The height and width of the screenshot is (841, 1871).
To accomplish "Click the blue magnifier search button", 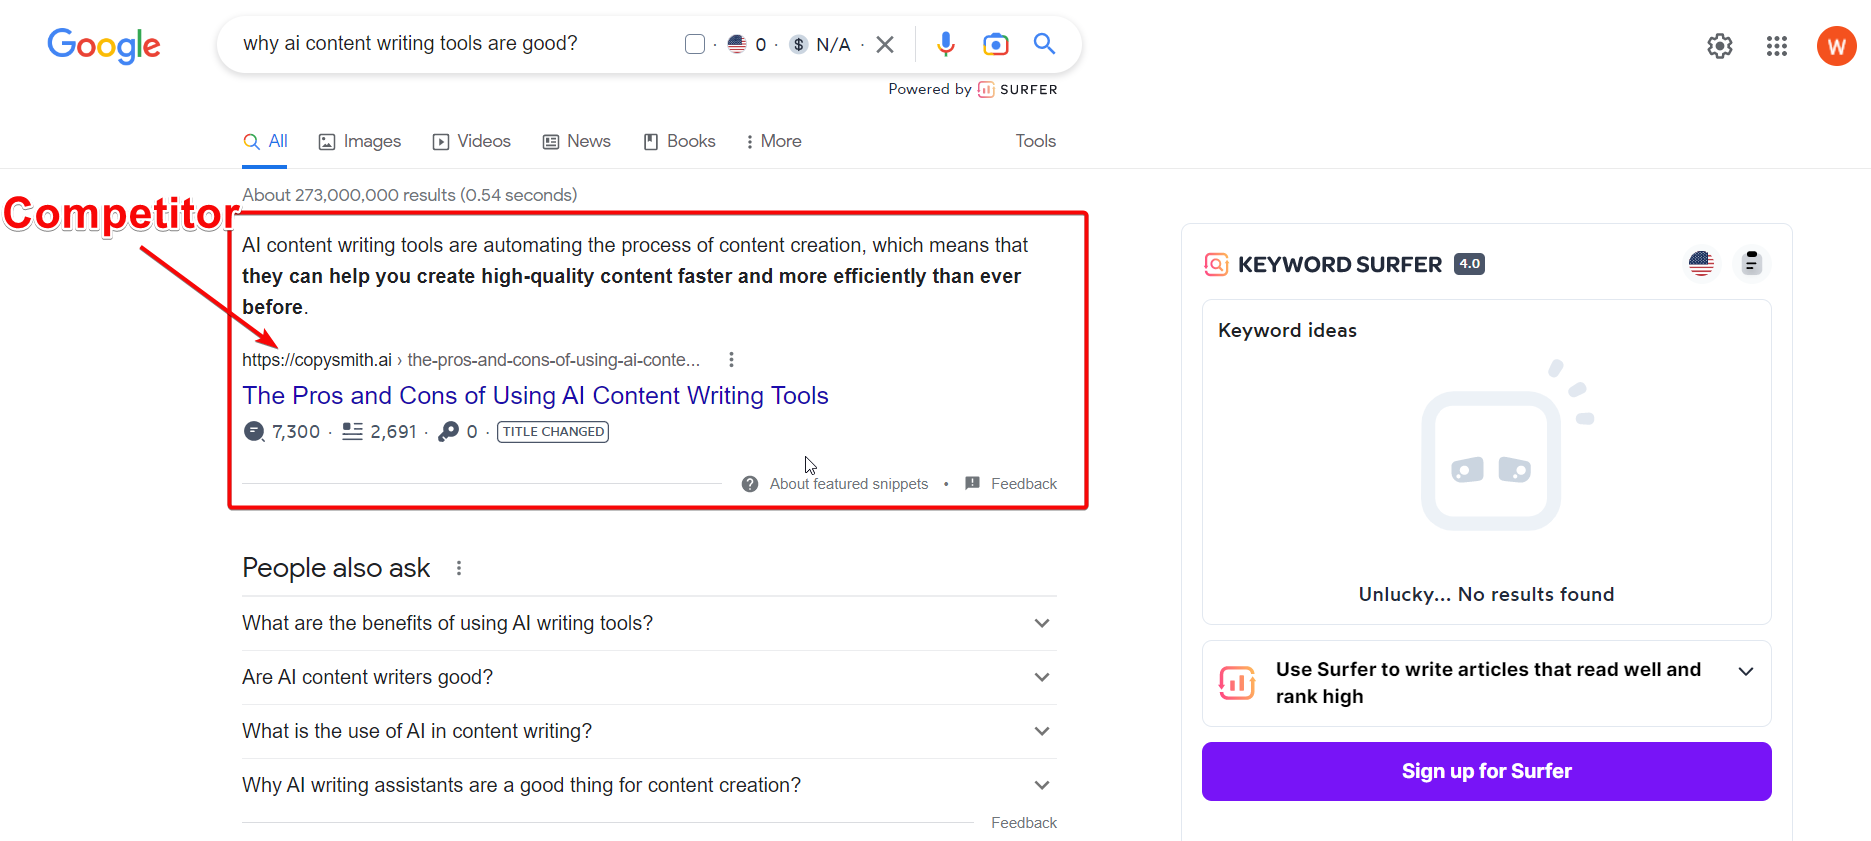I will (1044, 44).
